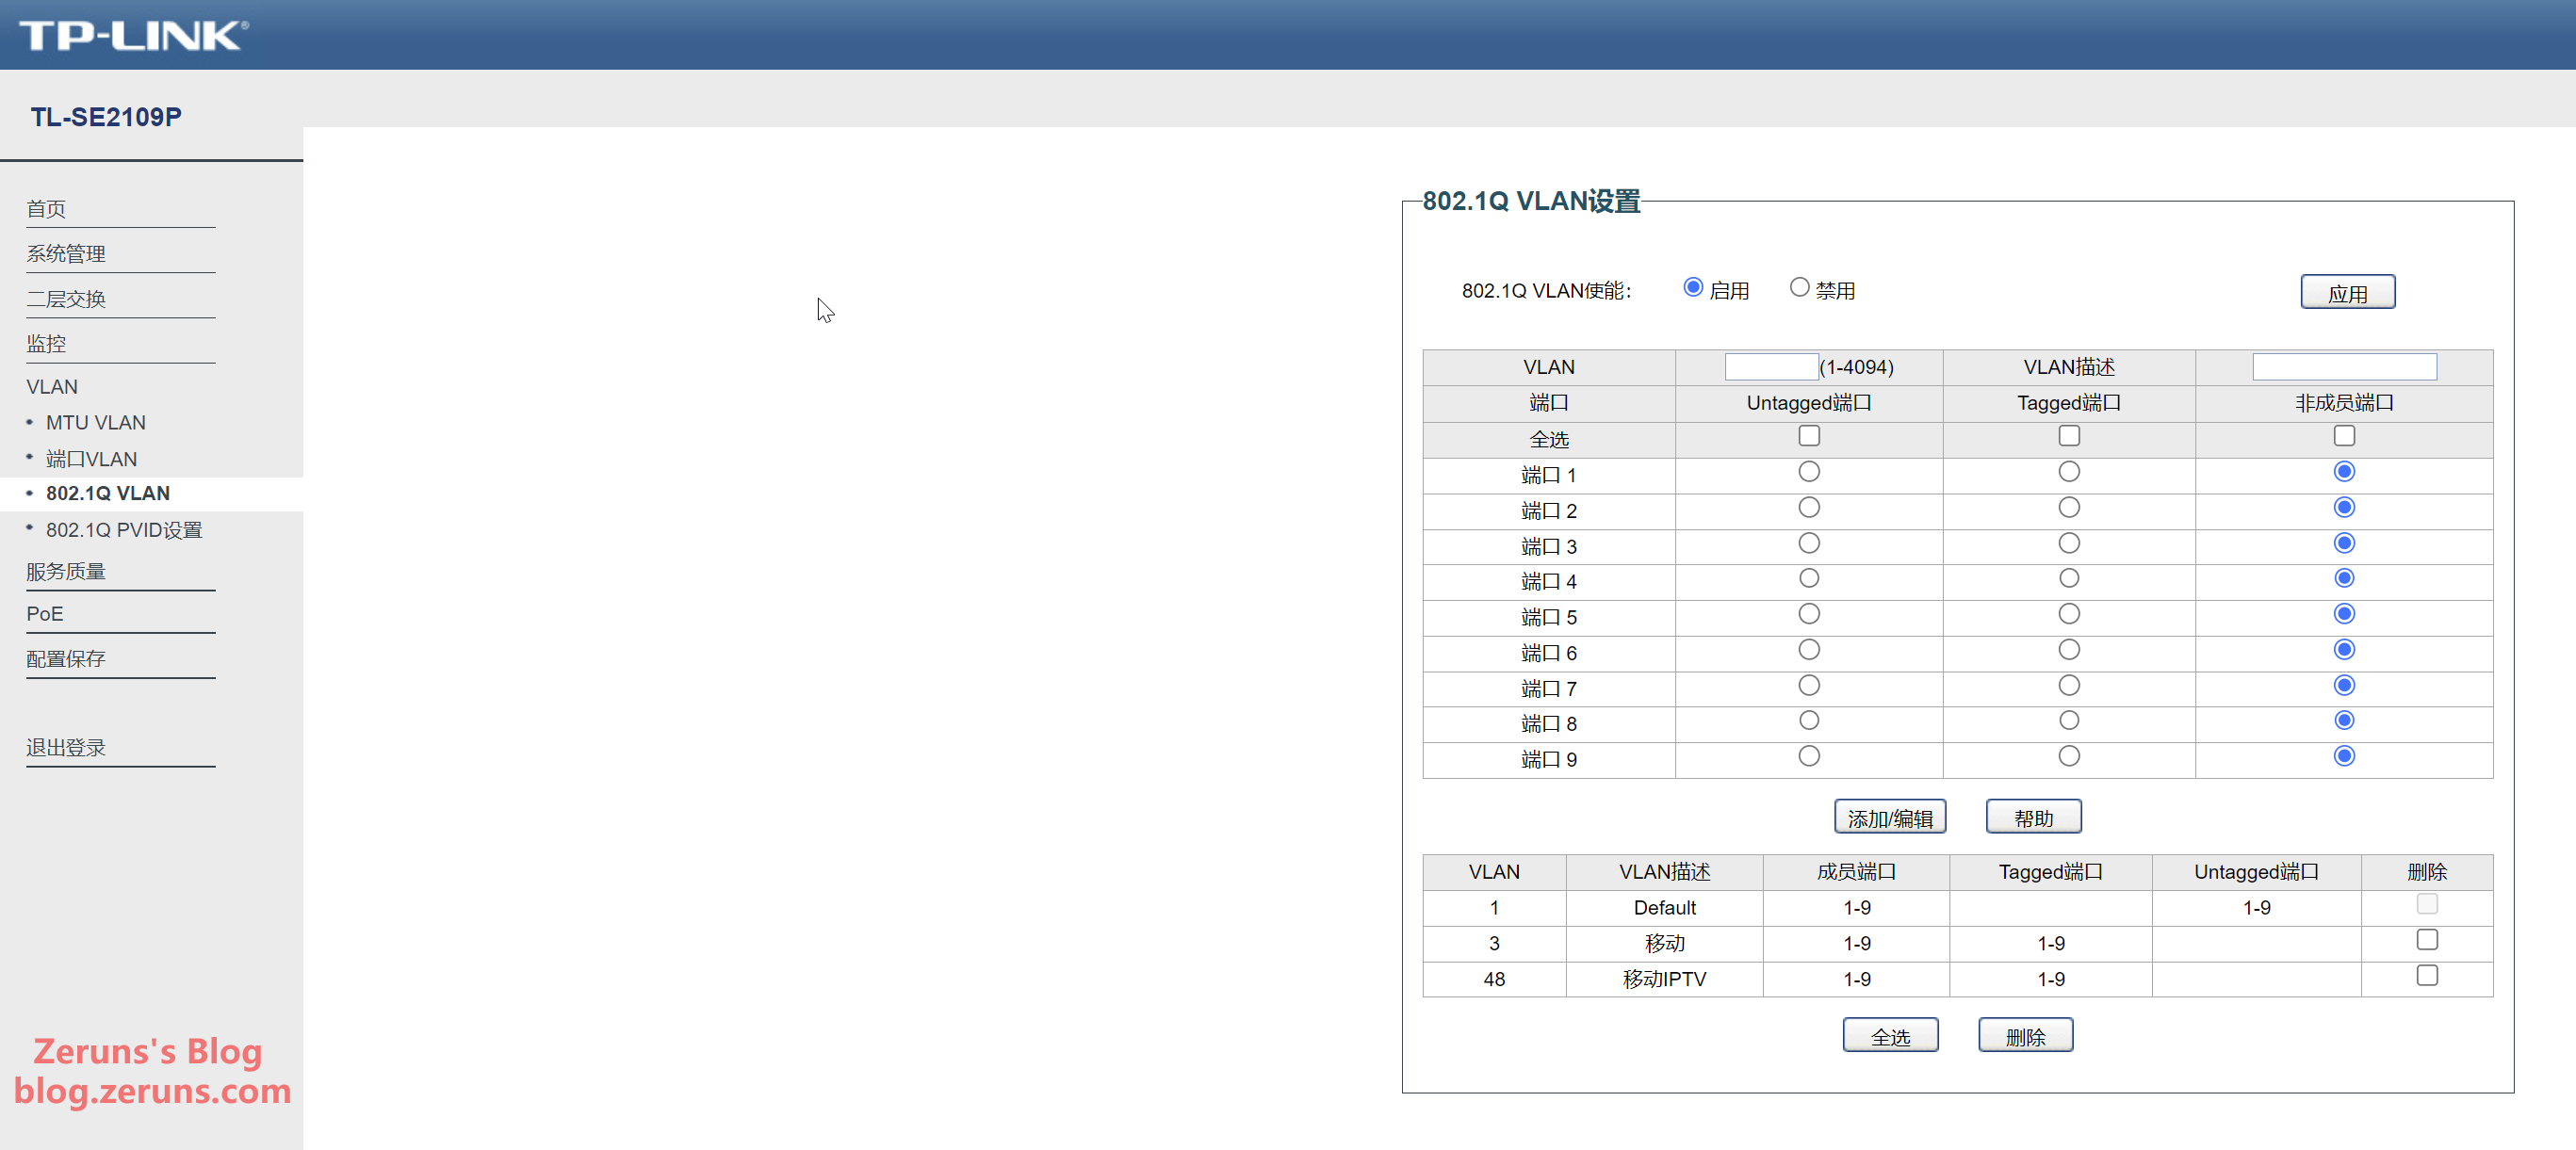Select 非成员端口 radio for 端口 9
The width and height of the screenshot is (2576, 1150).
pos(2344,756)
